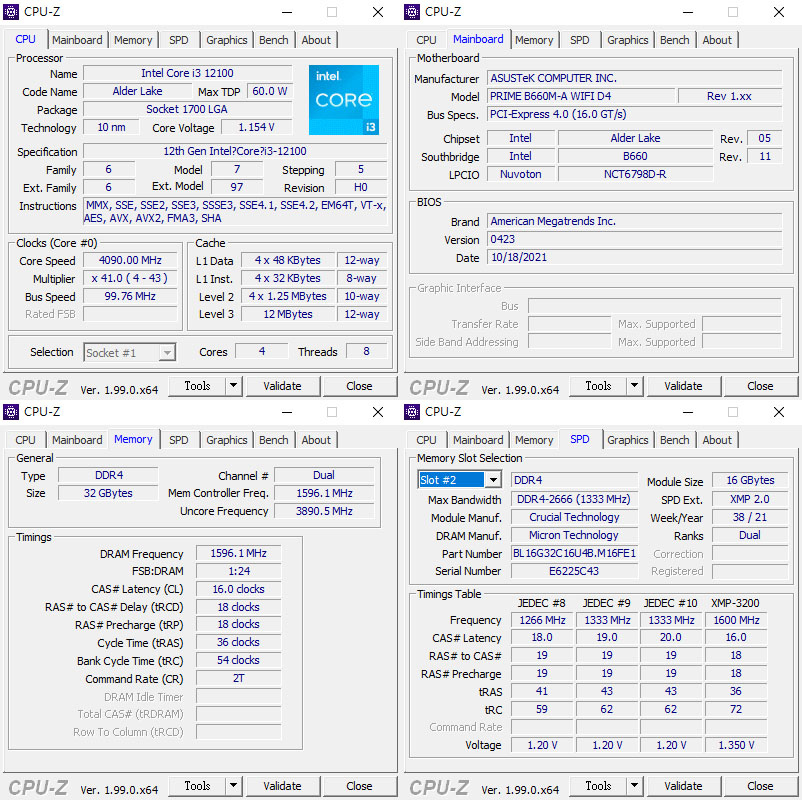Click Close button in CPU window
Screen dimensions: 802x800
click(x=359, y=386)
